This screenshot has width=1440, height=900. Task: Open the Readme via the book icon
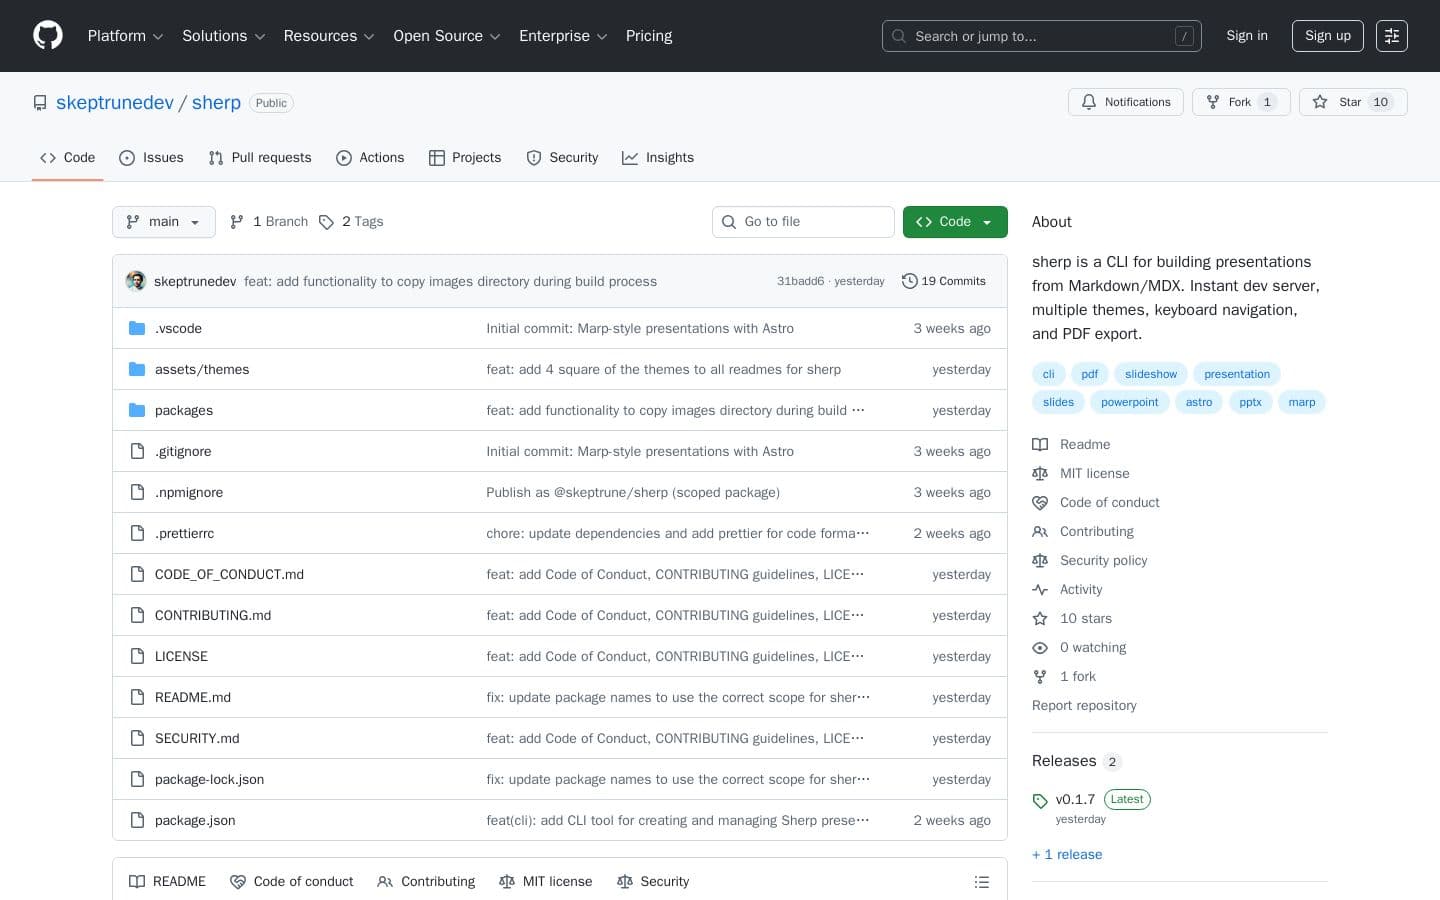pos(1040,444)
